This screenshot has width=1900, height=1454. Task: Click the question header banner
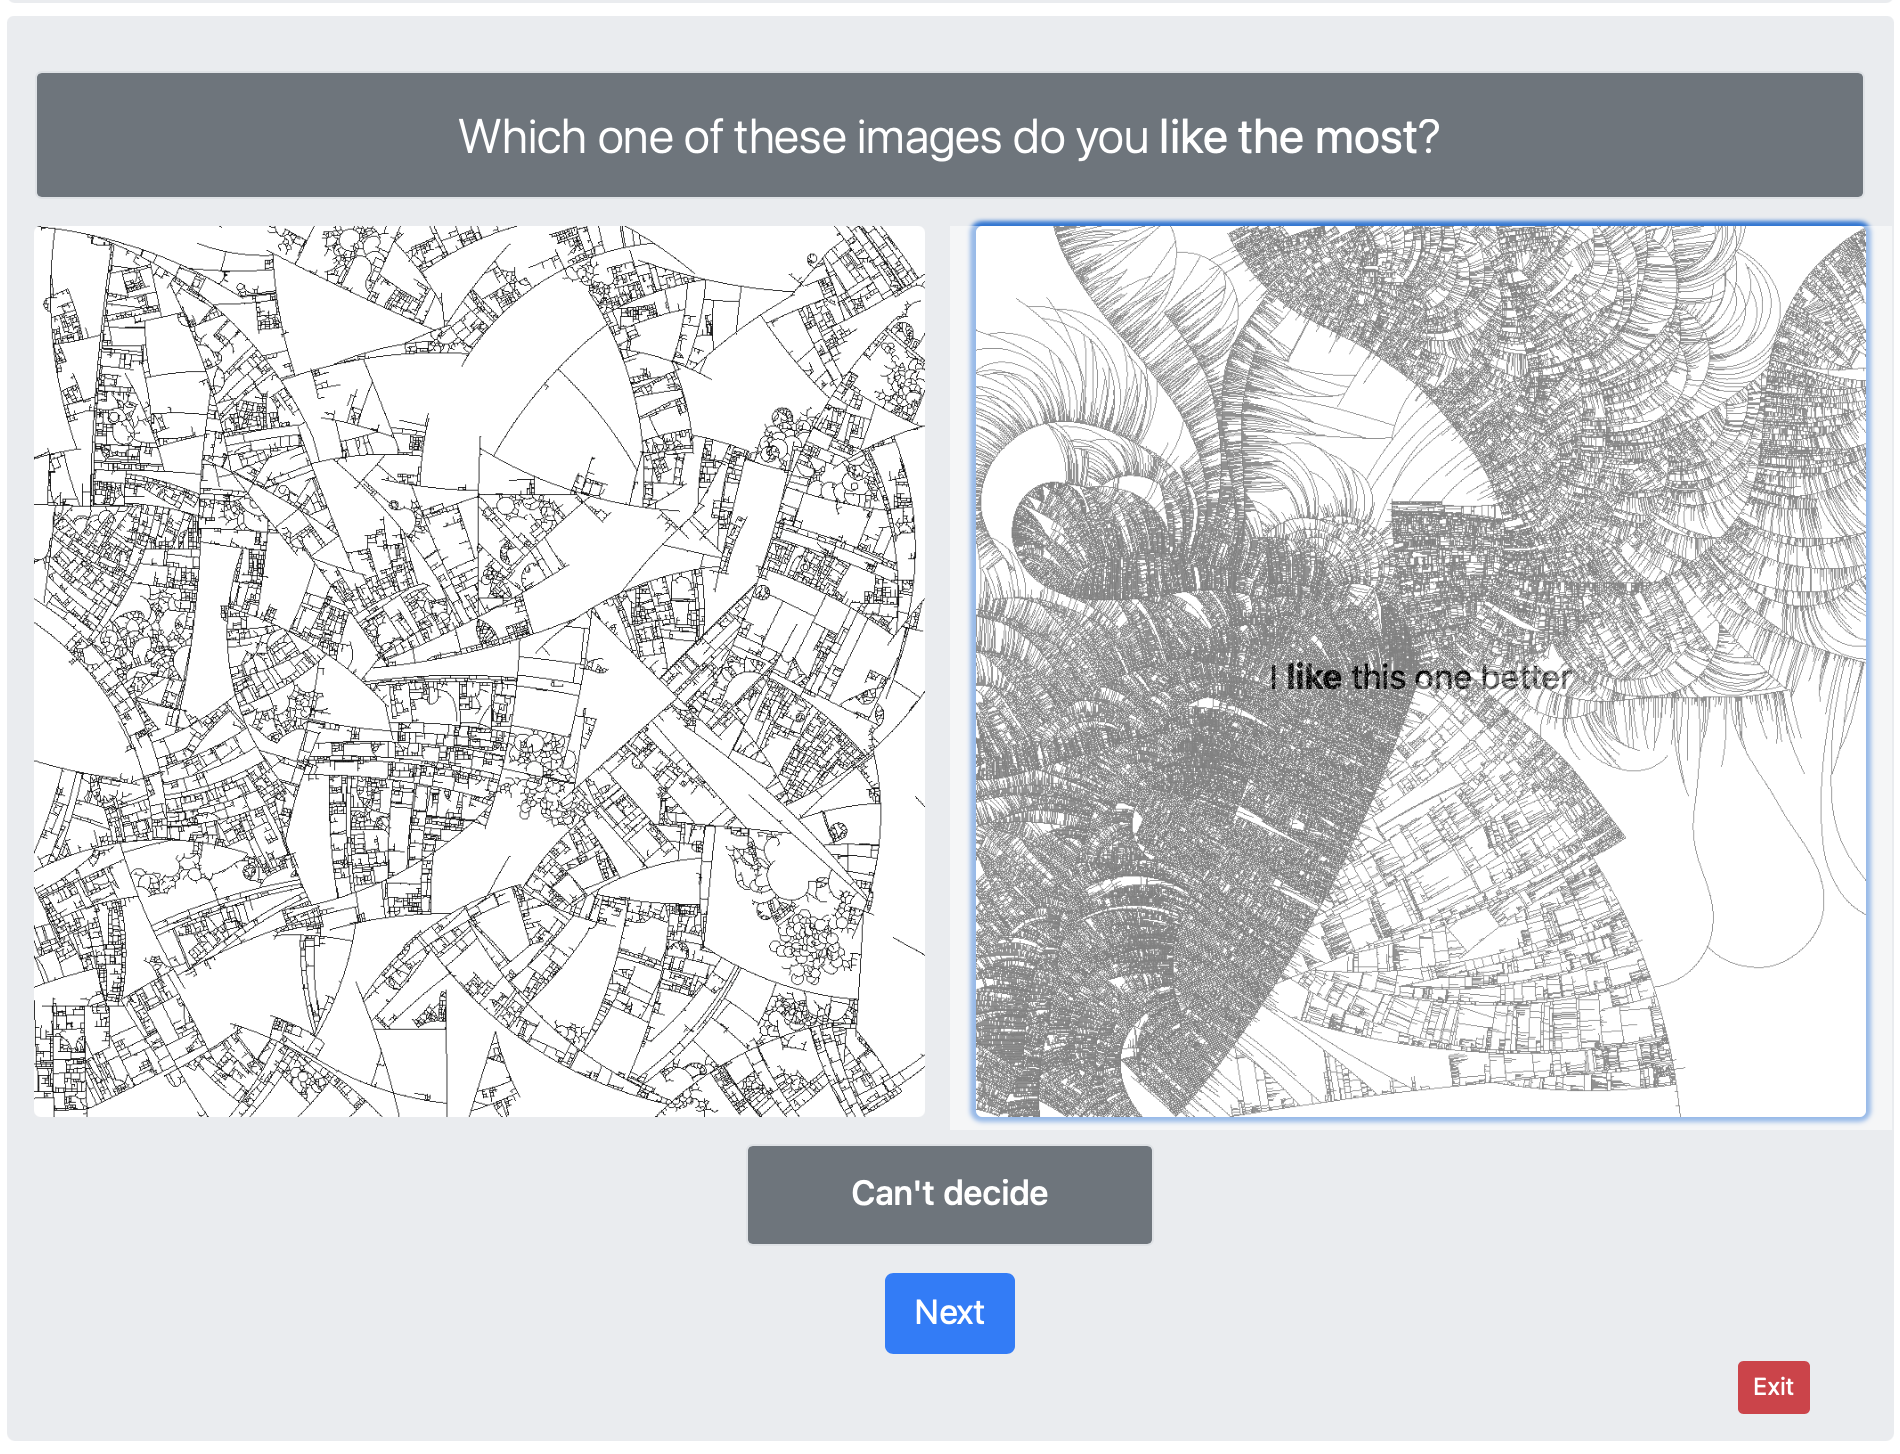[x=949, y=135]
